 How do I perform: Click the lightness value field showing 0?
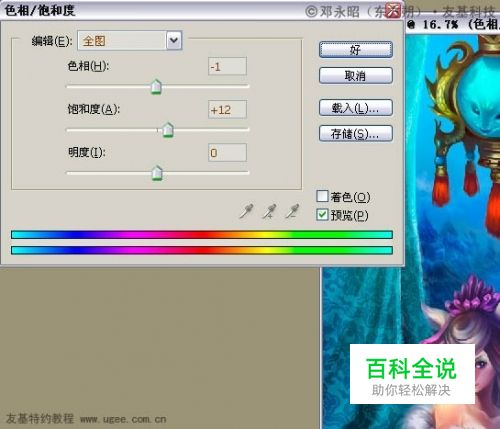point(227,153)
